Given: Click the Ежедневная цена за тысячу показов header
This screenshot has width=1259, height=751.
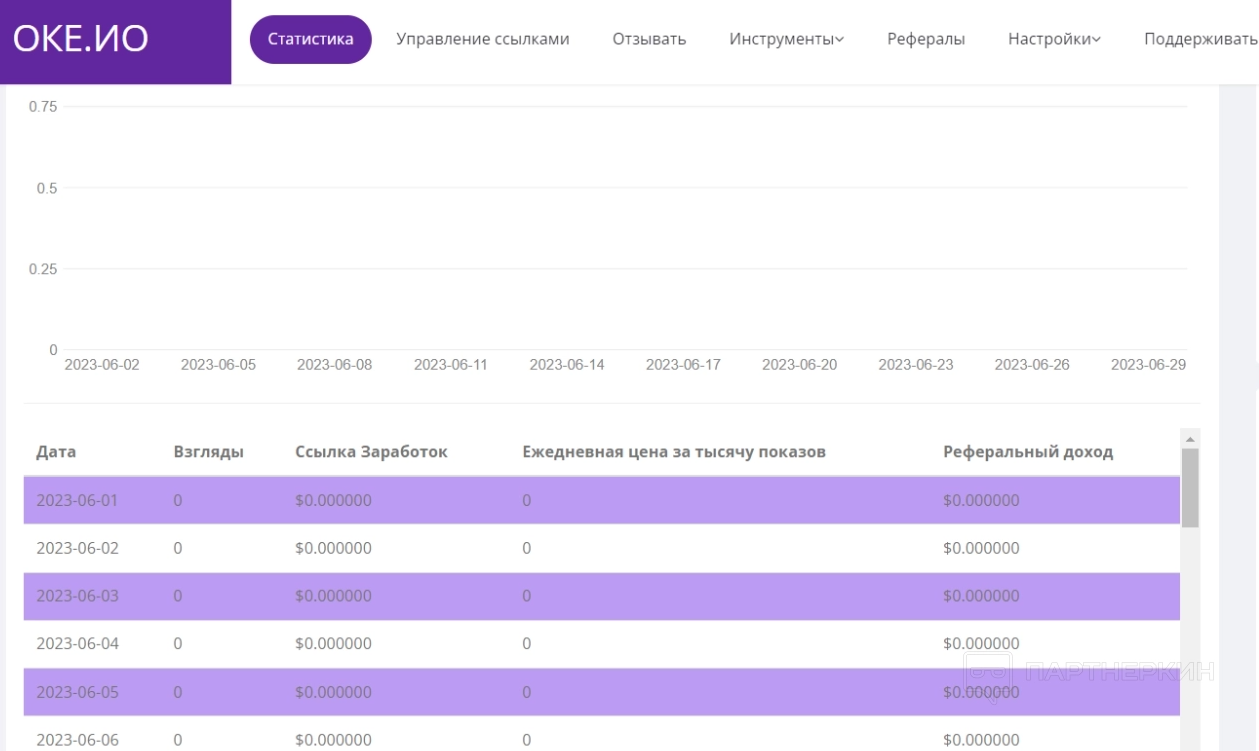Looking at the screenshot, I should click(673, 452).
